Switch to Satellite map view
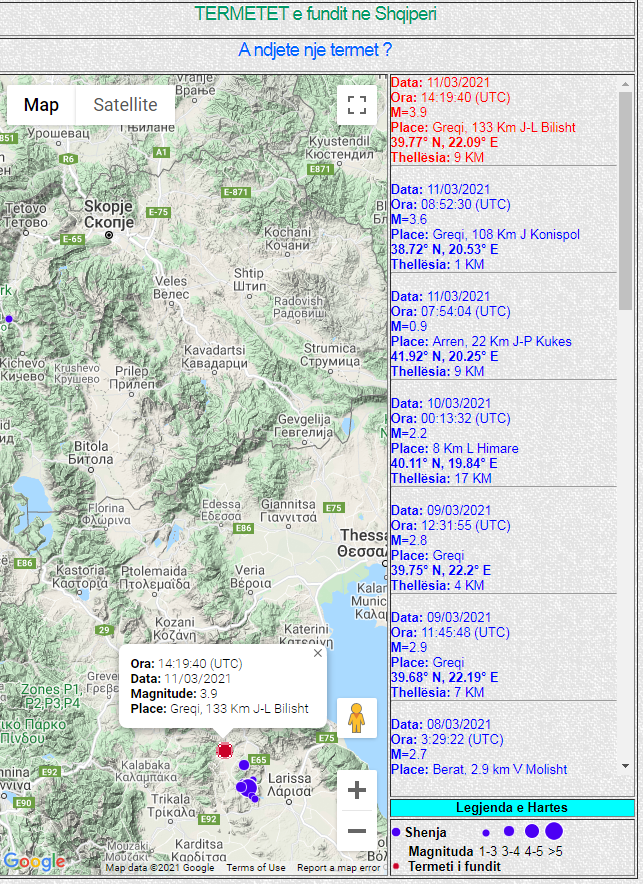 (x=125, y=105)
